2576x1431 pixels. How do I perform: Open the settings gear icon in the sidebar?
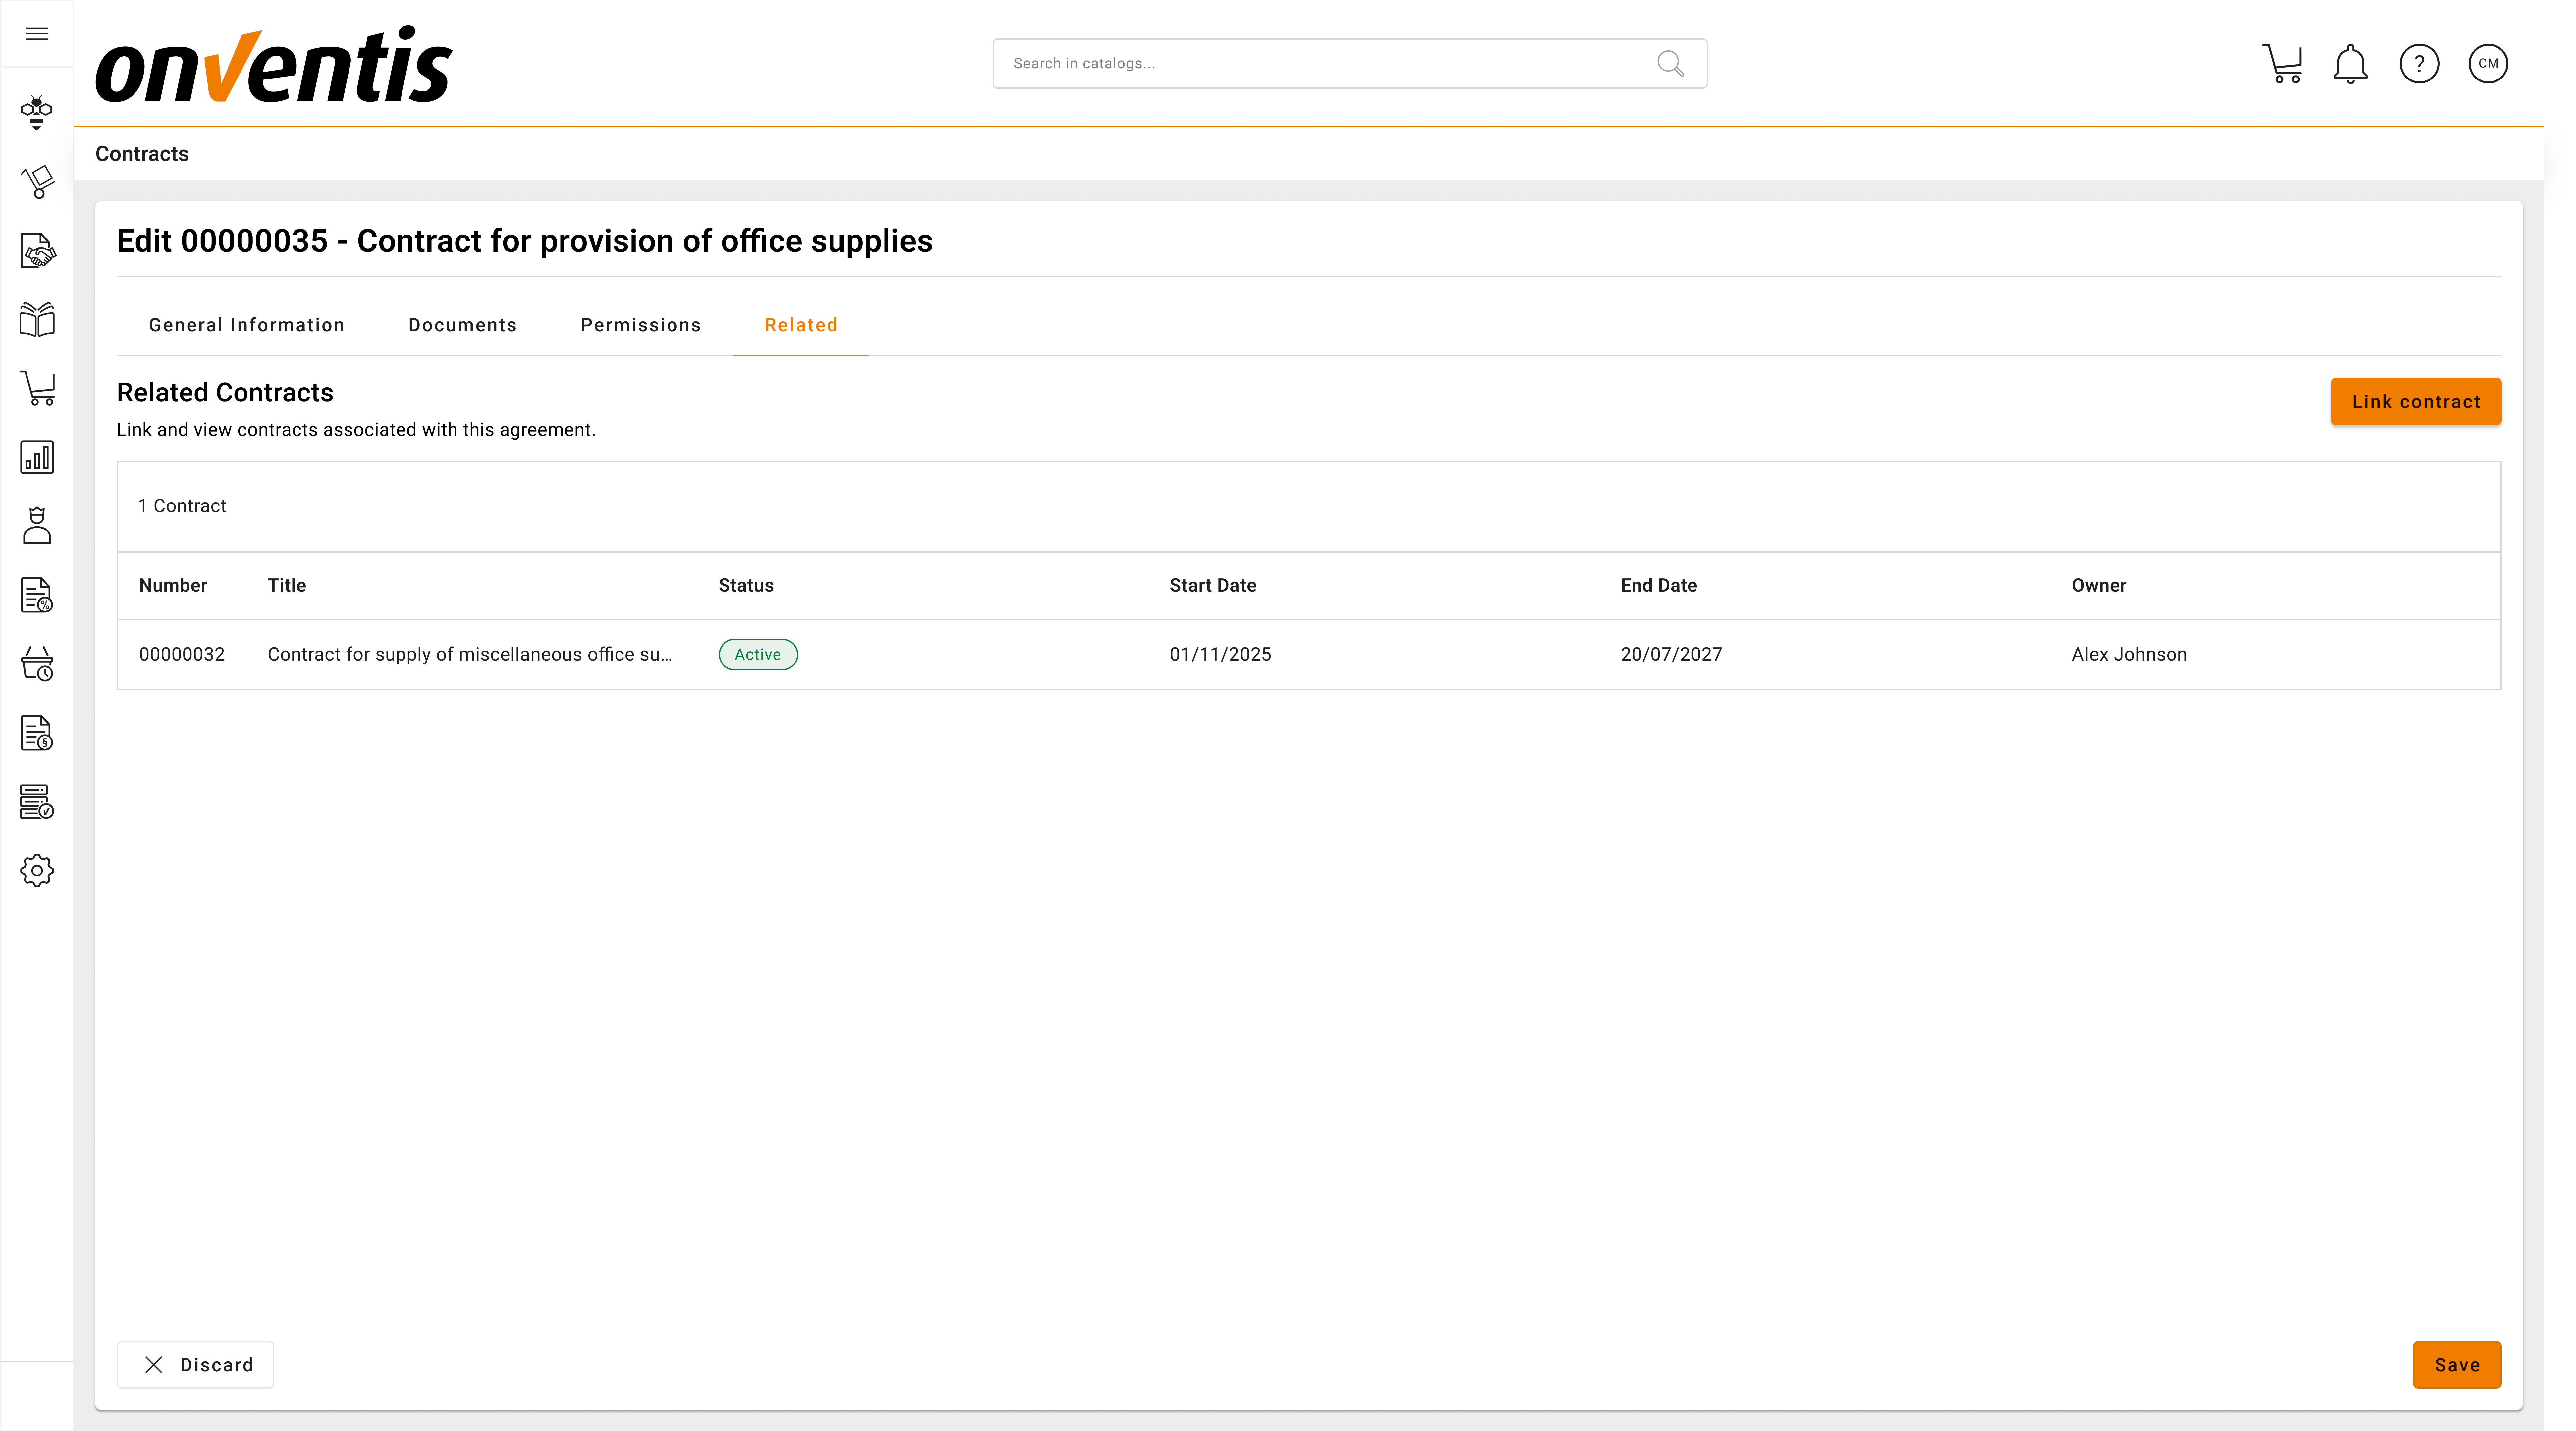pos(37,870)
